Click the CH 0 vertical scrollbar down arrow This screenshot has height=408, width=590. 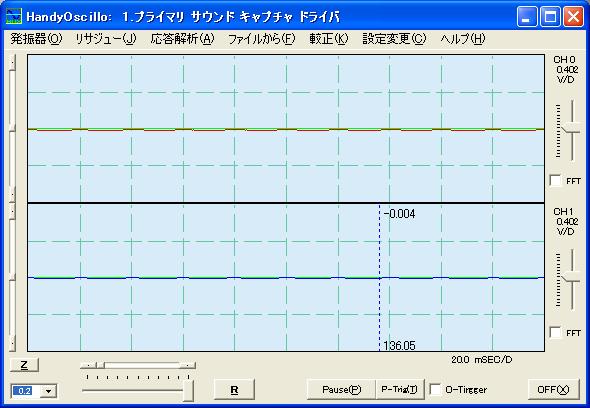(x=13, y=194)
